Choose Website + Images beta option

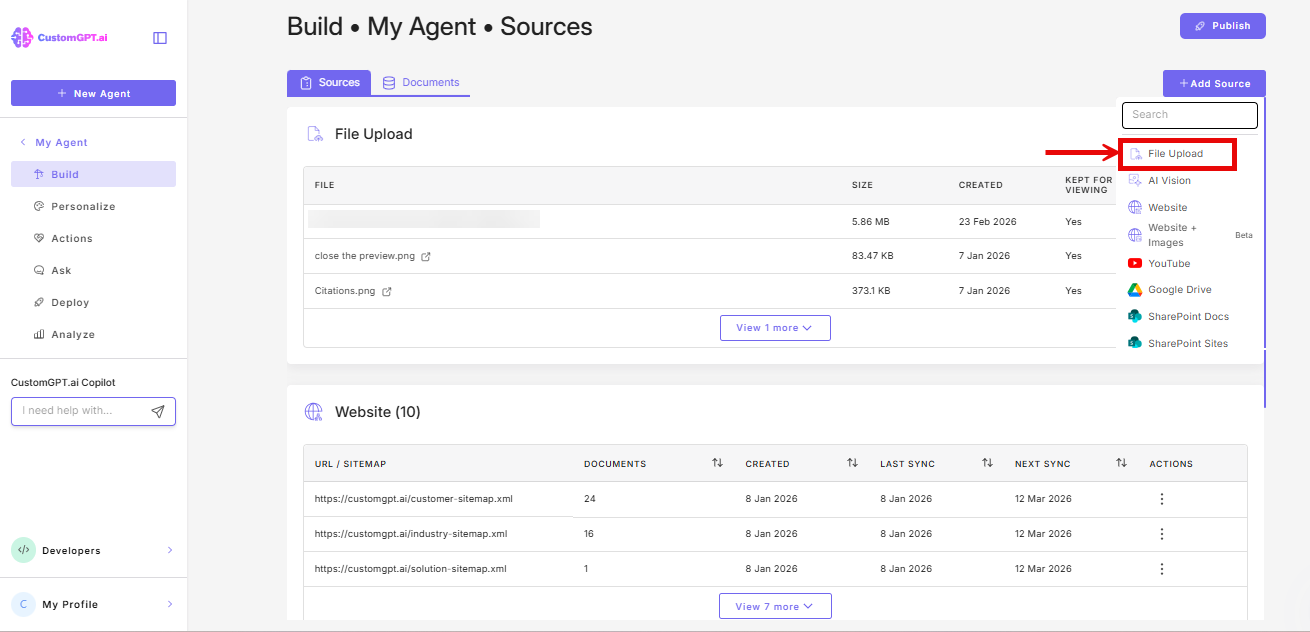(1190, 235)
